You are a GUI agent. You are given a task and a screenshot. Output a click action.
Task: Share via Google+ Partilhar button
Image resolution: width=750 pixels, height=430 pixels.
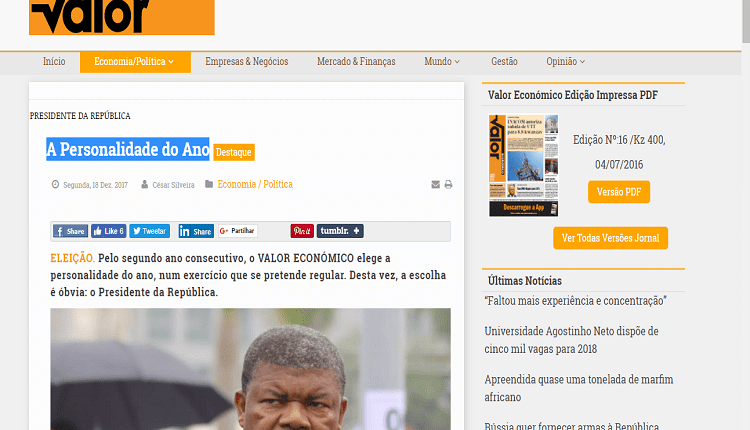click(x=238, y=231)
